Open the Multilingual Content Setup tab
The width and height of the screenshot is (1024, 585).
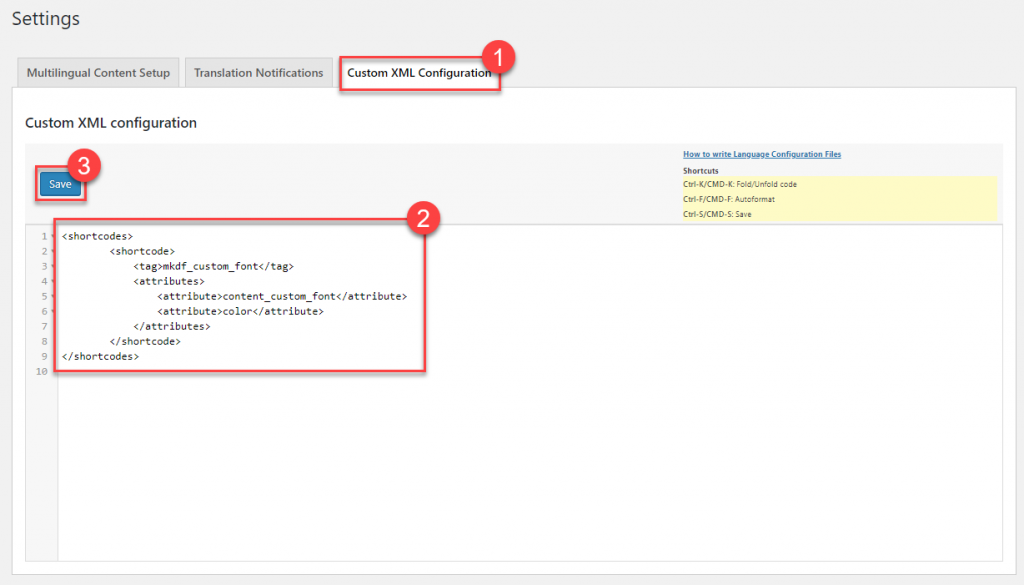coord(98,72)
